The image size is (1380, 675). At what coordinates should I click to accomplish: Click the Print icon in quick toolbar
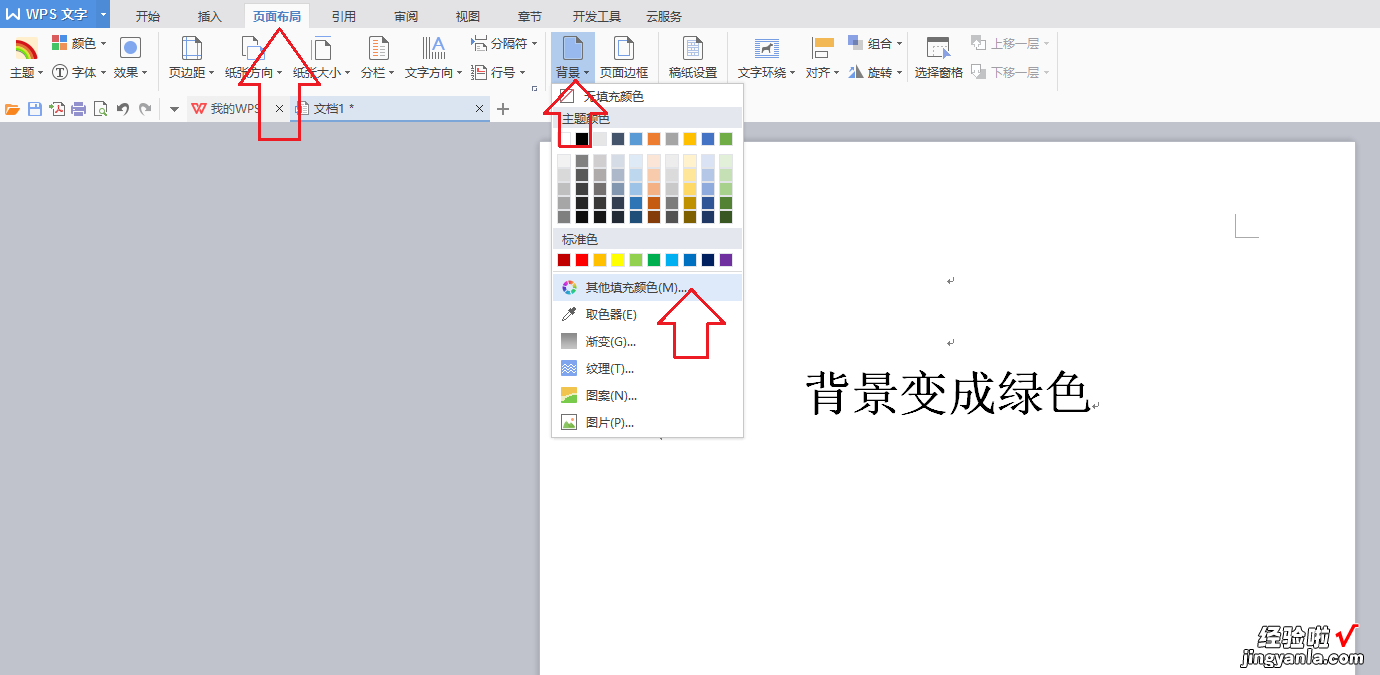(x=79, y=109)
